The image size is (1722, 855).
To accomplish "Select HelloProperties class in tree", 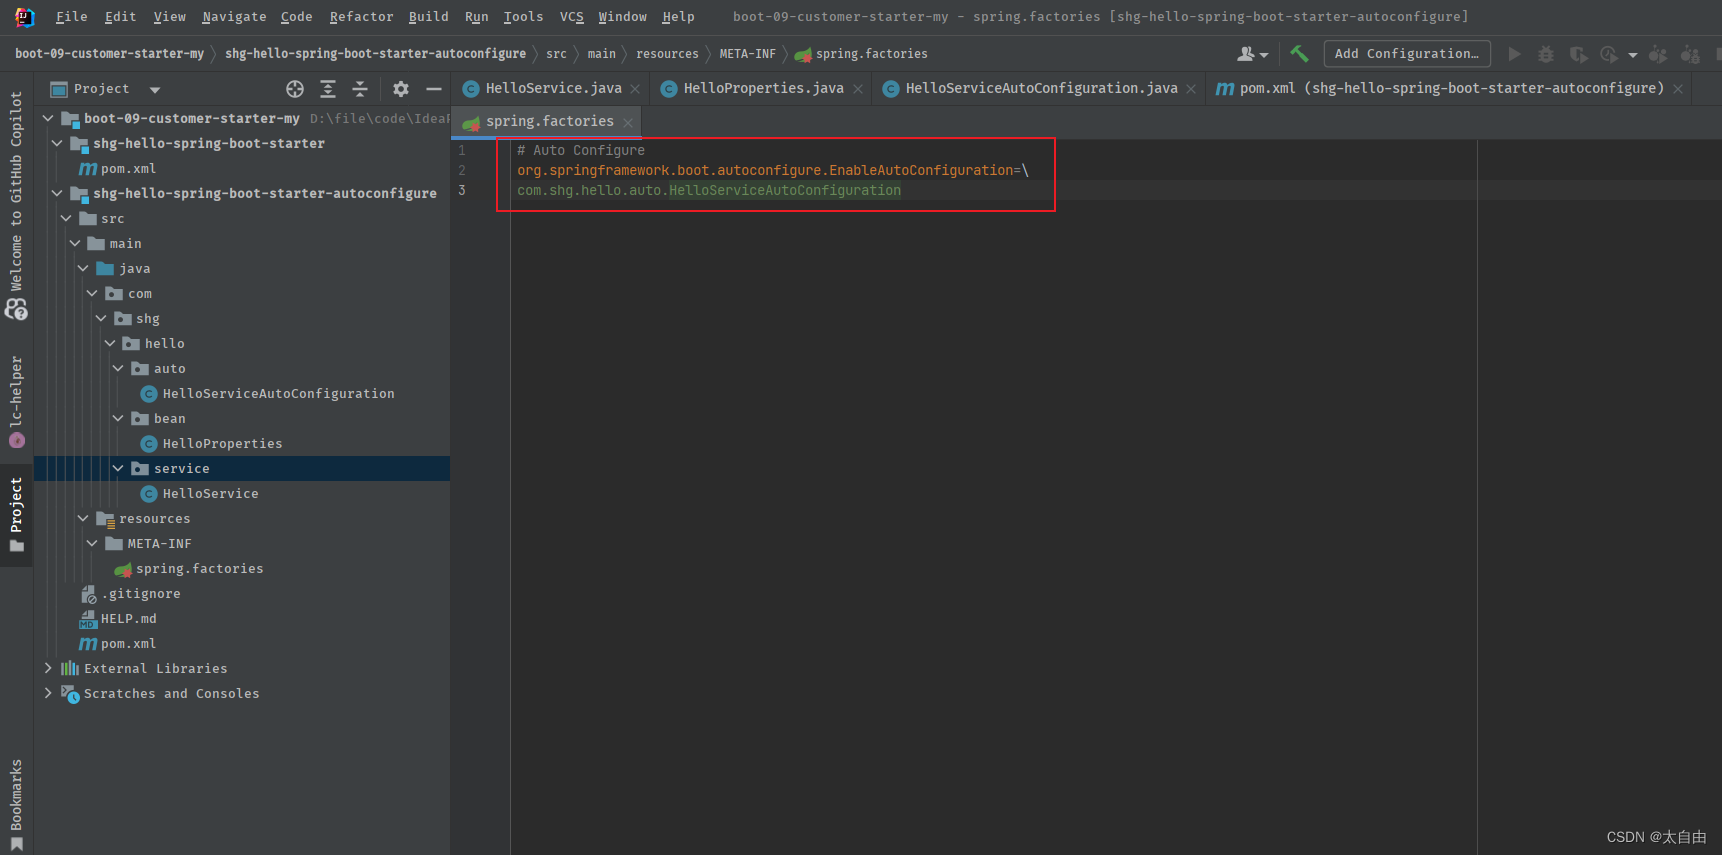I will pos(222,444).
